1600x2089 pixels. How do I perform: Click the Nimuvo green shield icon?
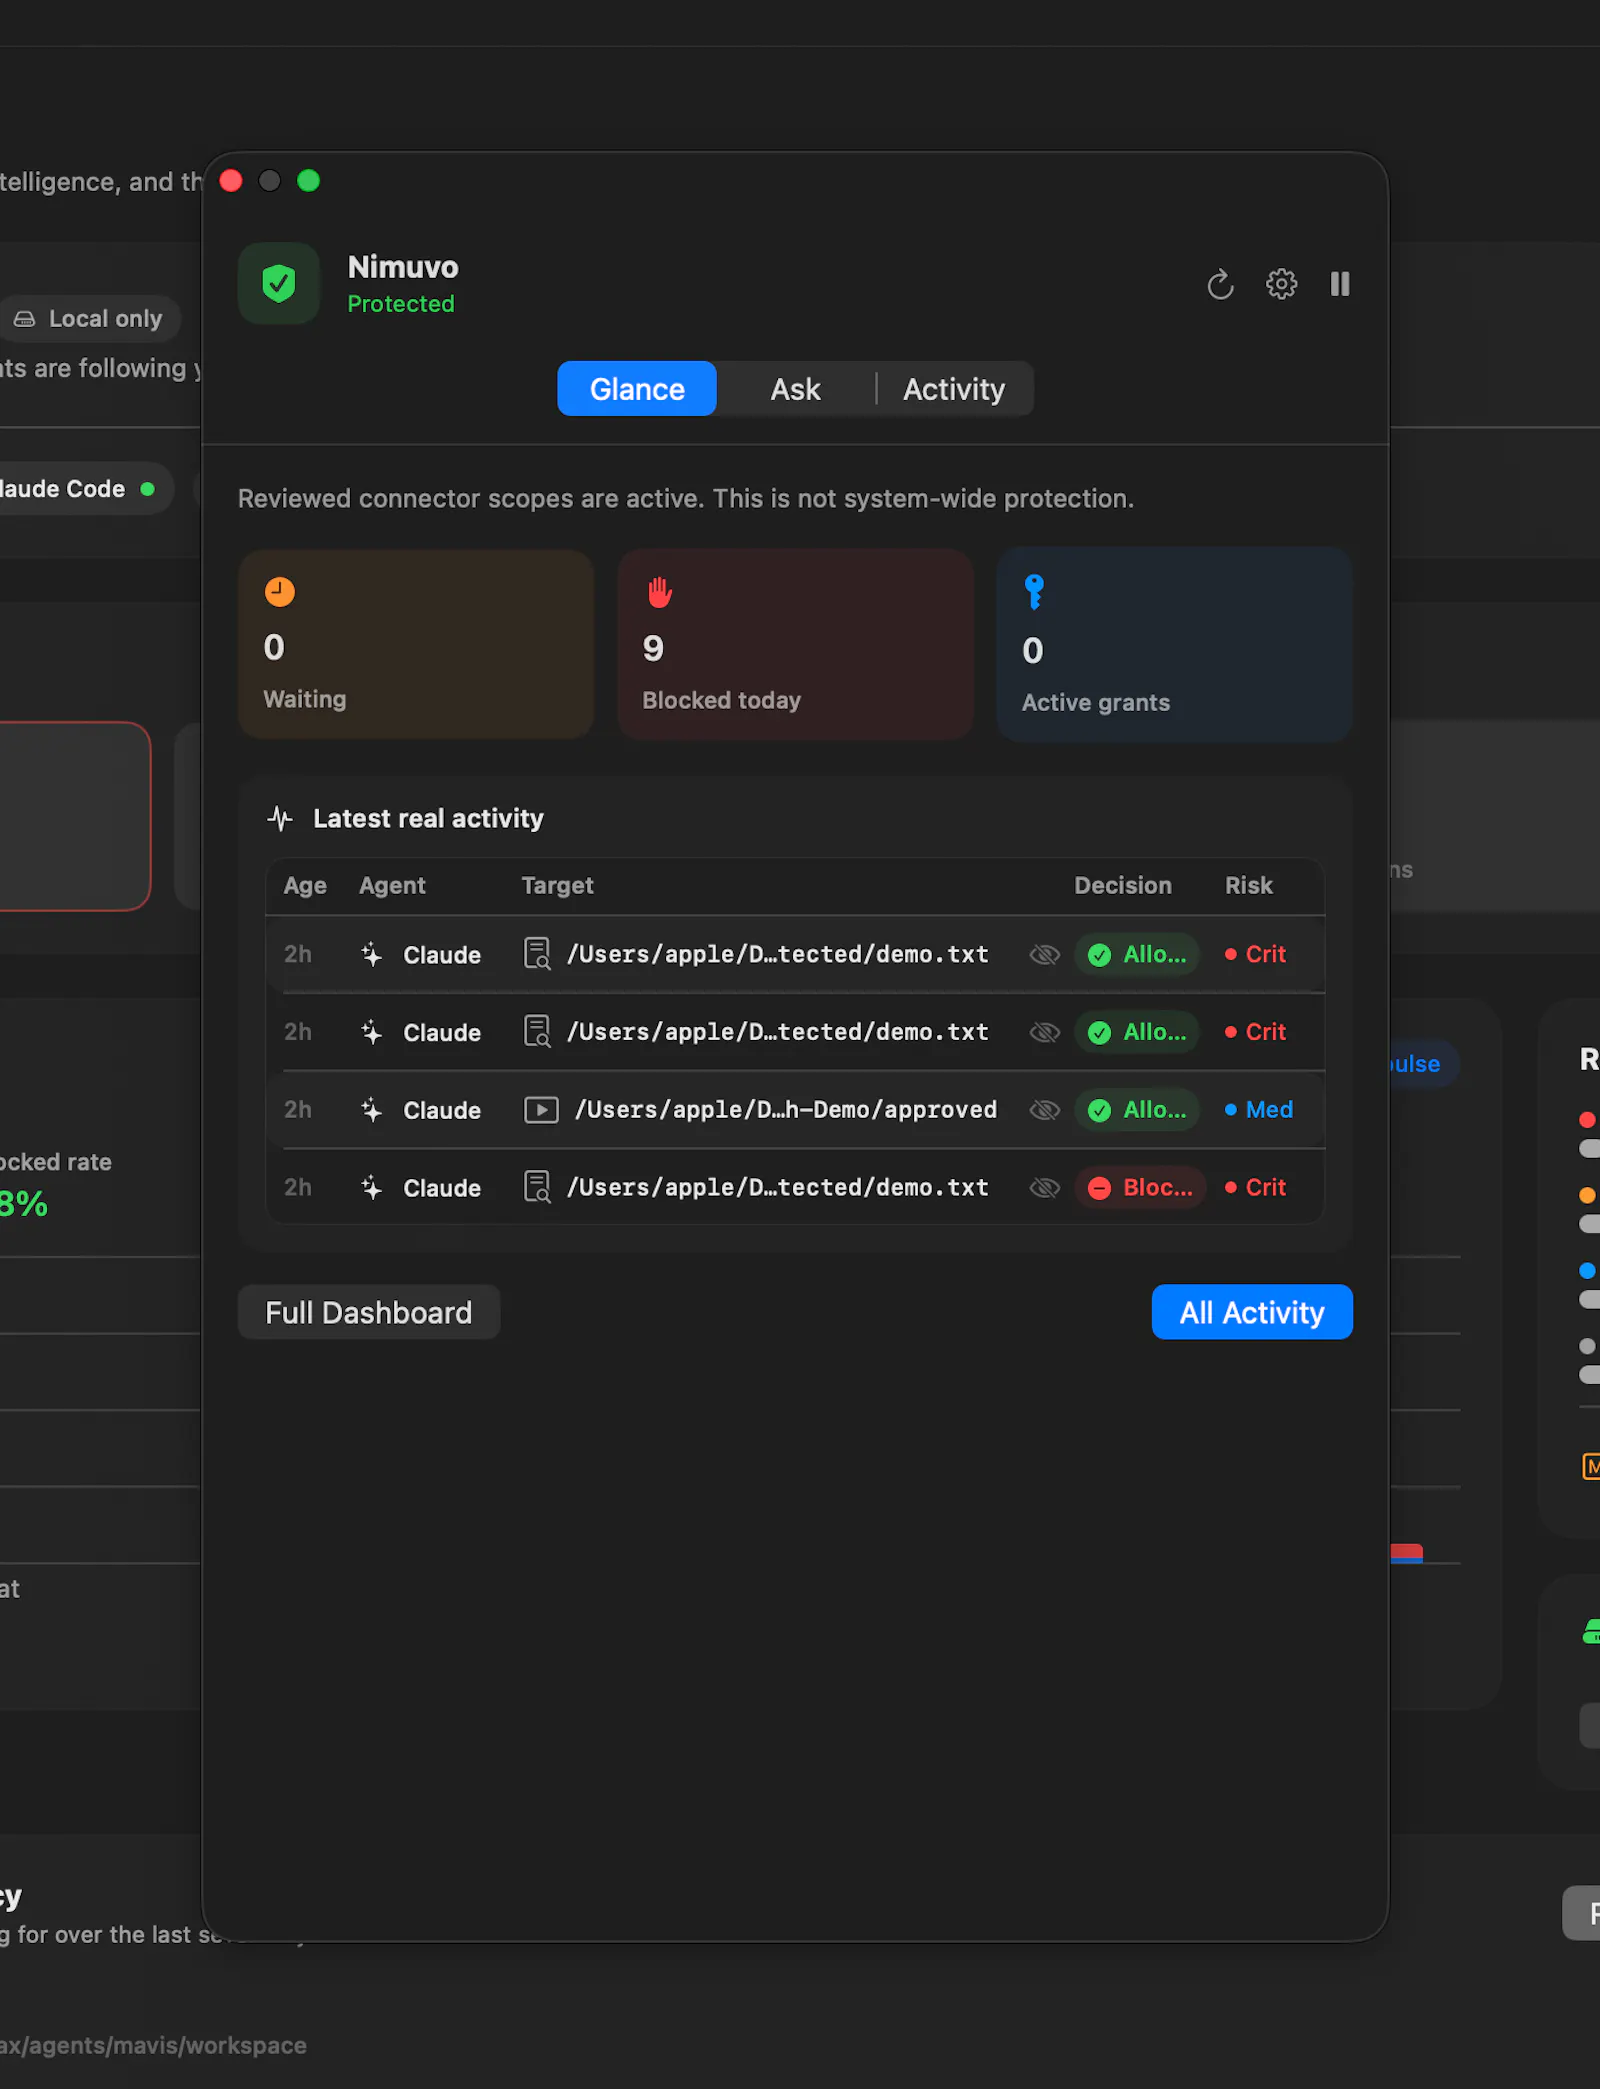pyautogui.click(x=279, y=284)
